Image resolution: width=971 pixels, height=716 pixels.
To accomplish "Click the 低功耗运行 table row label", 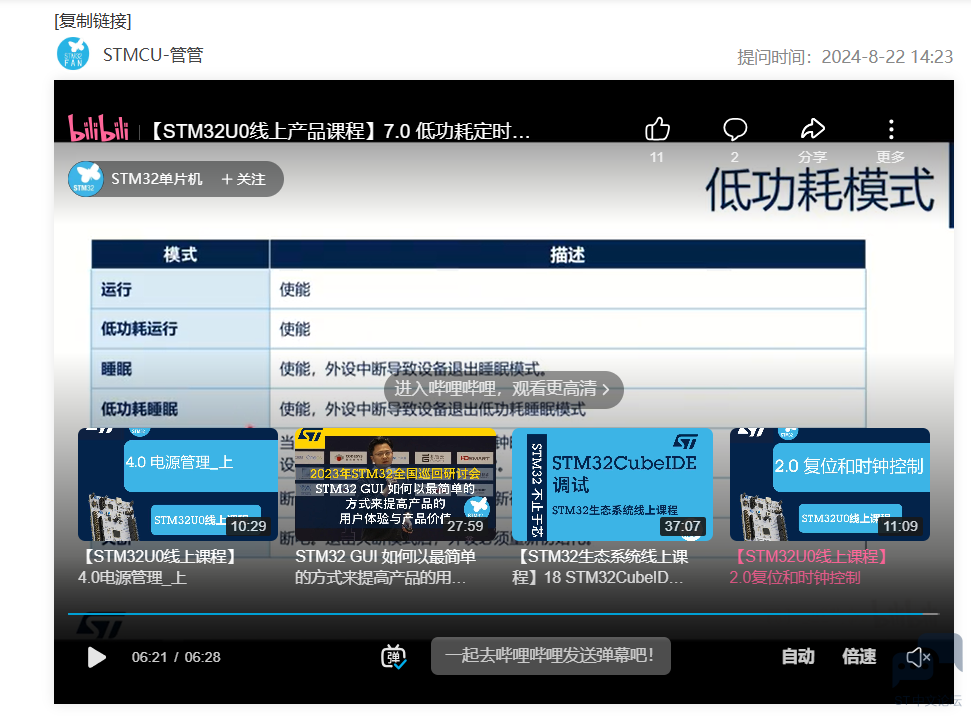I will pos(139,329).
